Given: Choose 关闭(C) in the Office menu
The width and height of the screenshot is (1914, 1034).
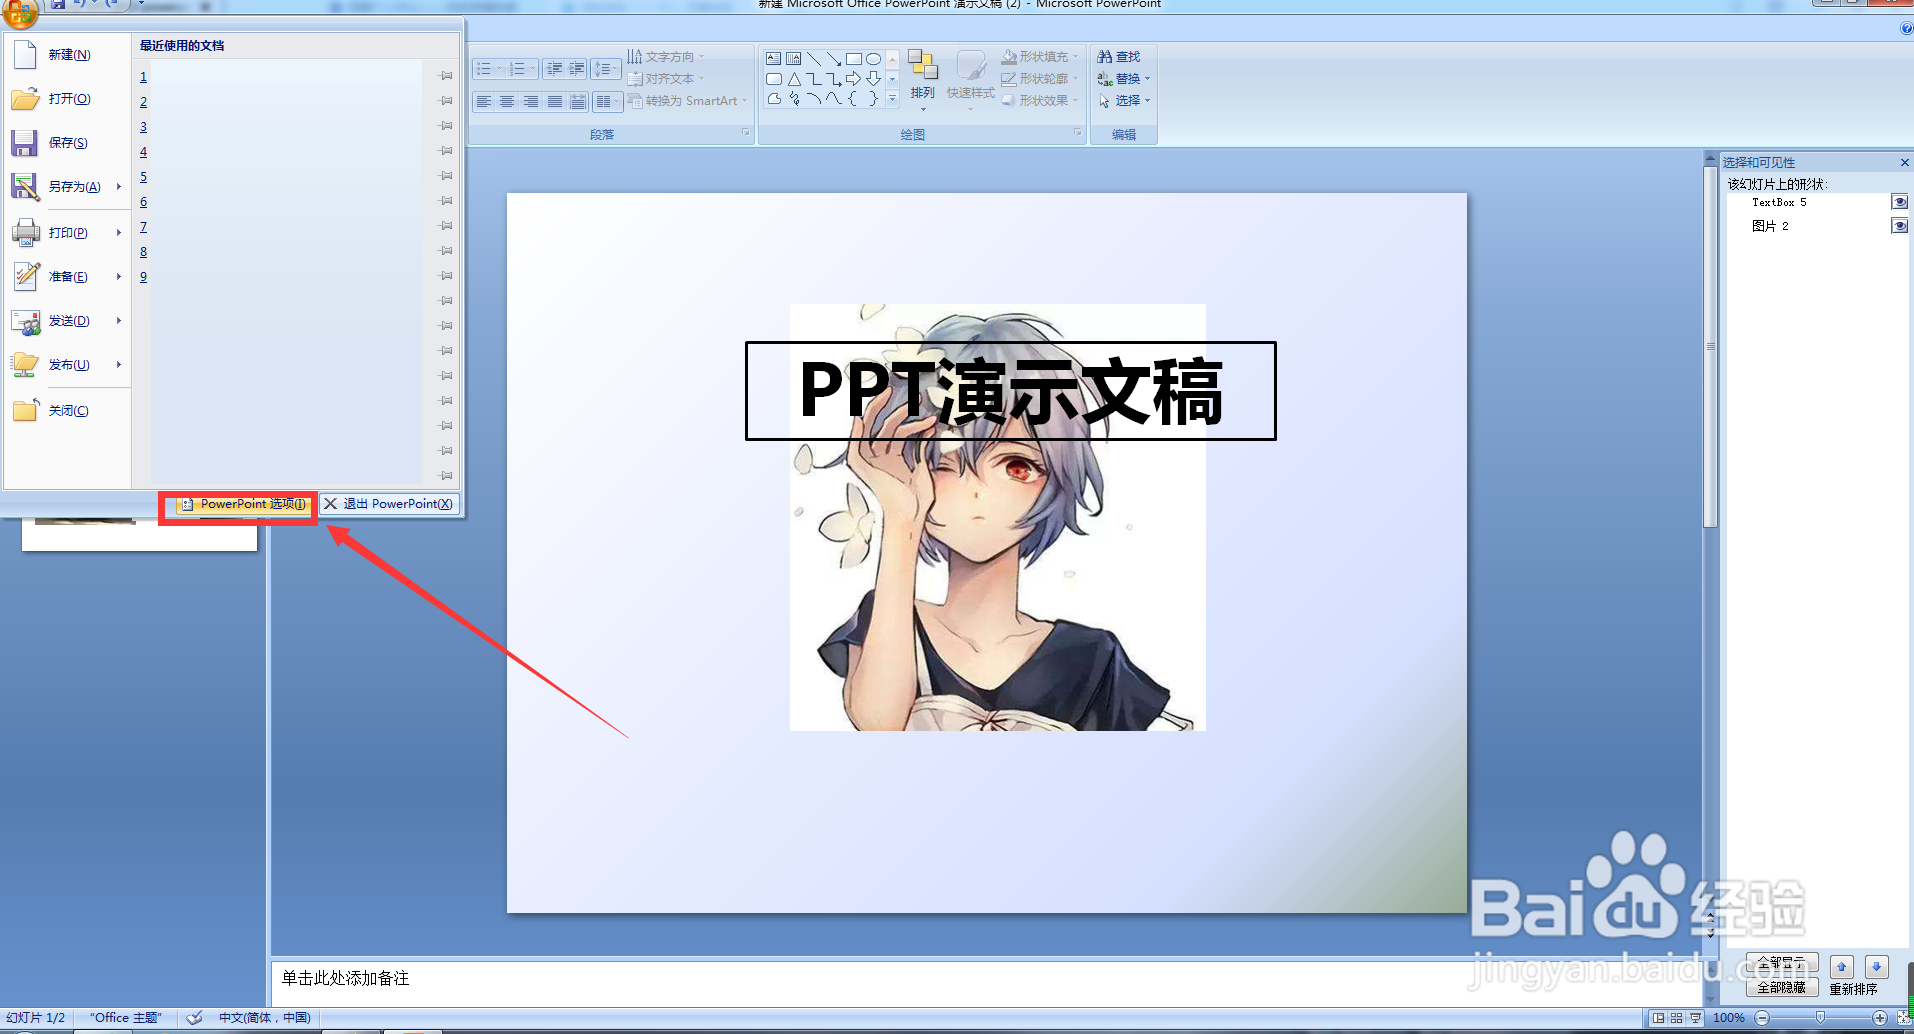Looking at the screenshot, I should [x=67, y=411].
